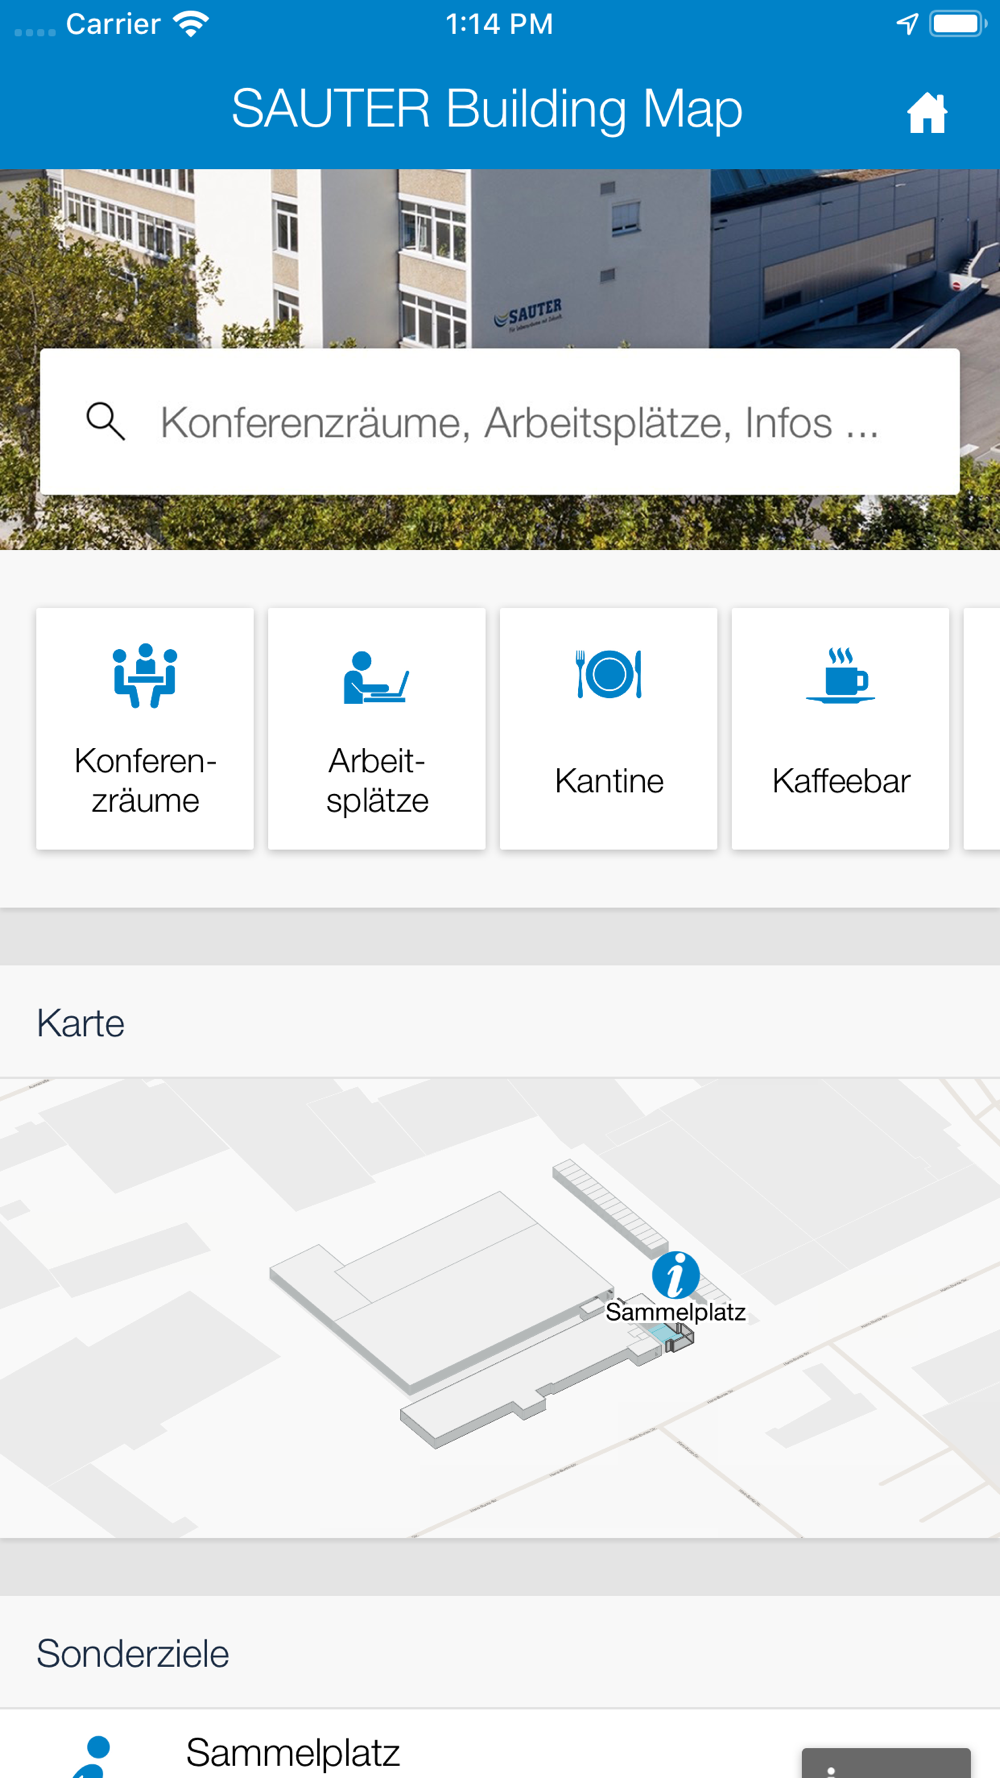This screenshot has width=1000, height=1778.
Task: Tap the home icon in header
Action: (927, 112)
